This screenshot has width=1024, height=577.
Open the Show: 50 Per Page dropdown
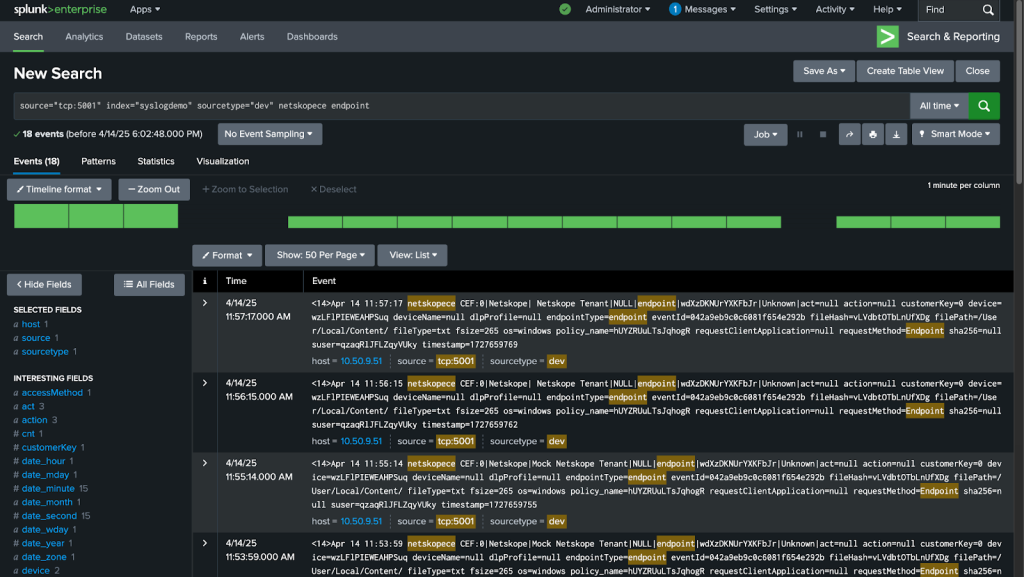click(x=320, y=255)
